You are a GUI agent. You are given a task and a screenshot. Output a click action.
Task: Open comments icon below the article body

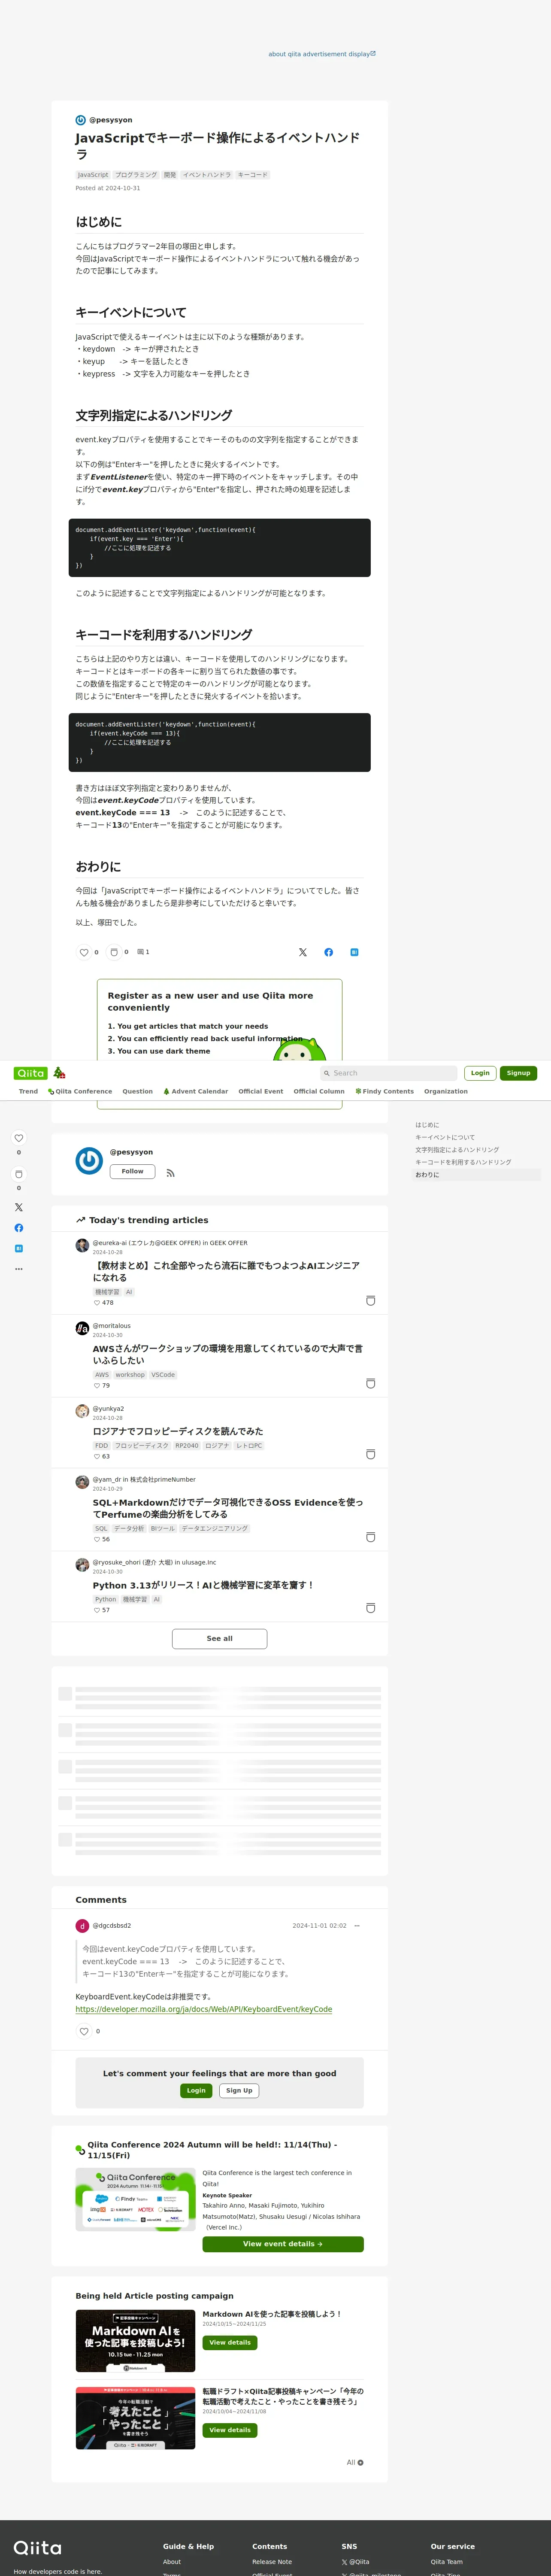tap(143, 952)
